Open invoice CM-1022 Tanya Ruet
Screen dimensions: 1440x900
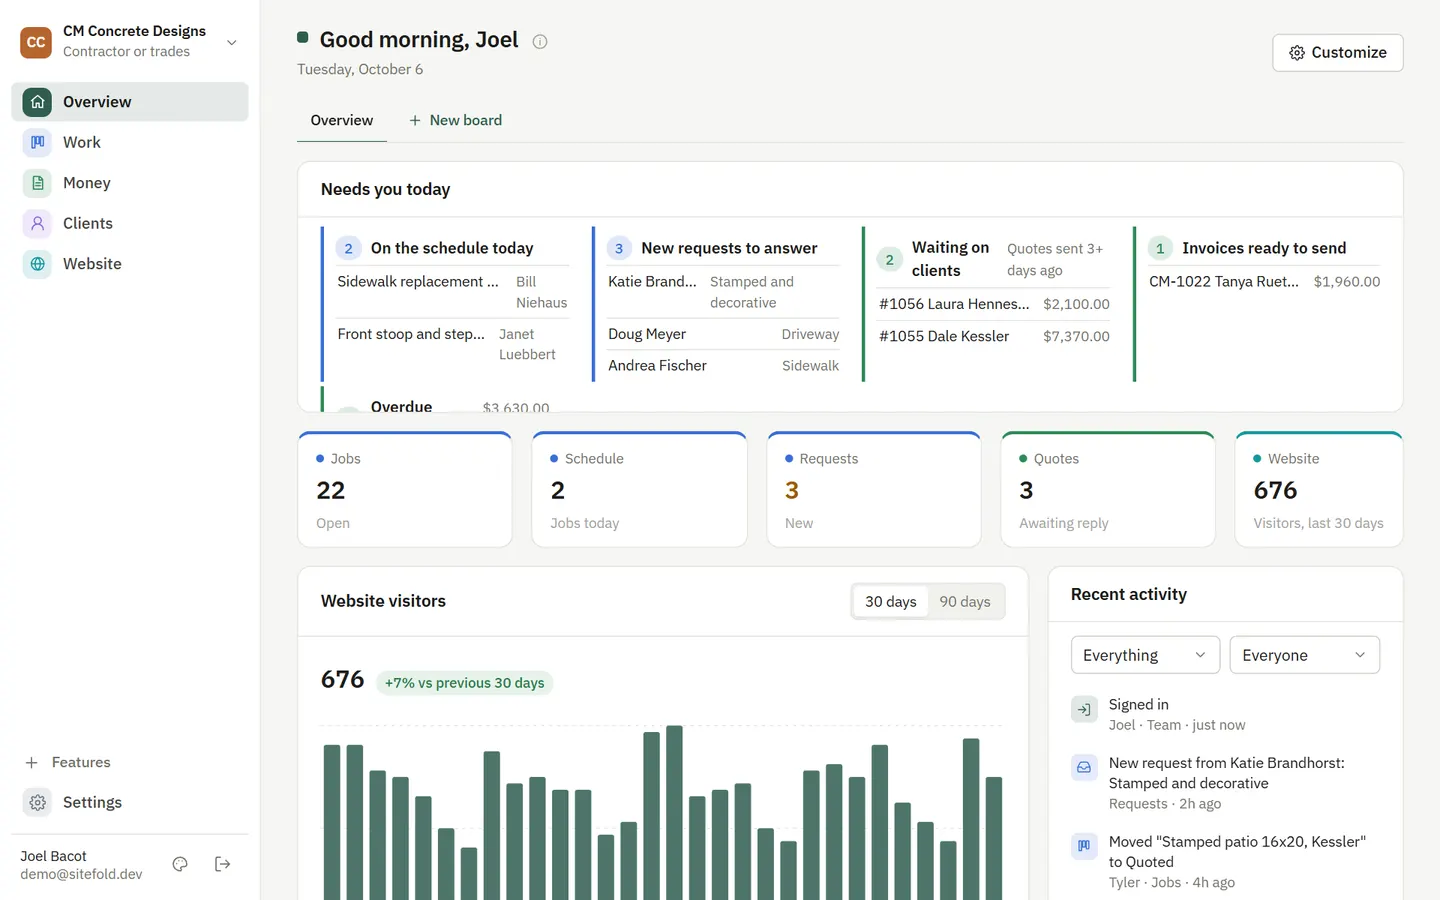coord(1265,282)
